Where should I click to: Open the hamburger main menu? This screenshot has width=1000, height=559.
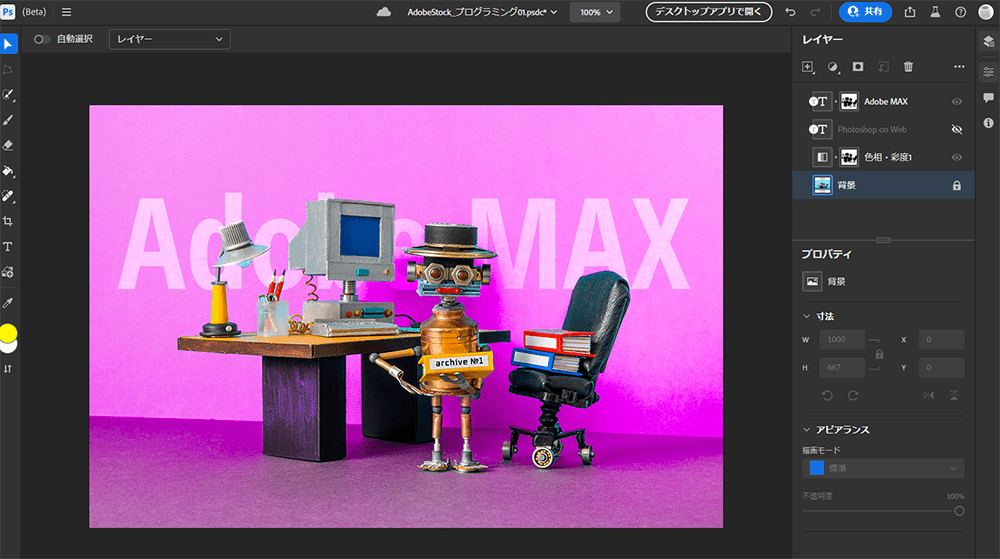click(66, 12)
